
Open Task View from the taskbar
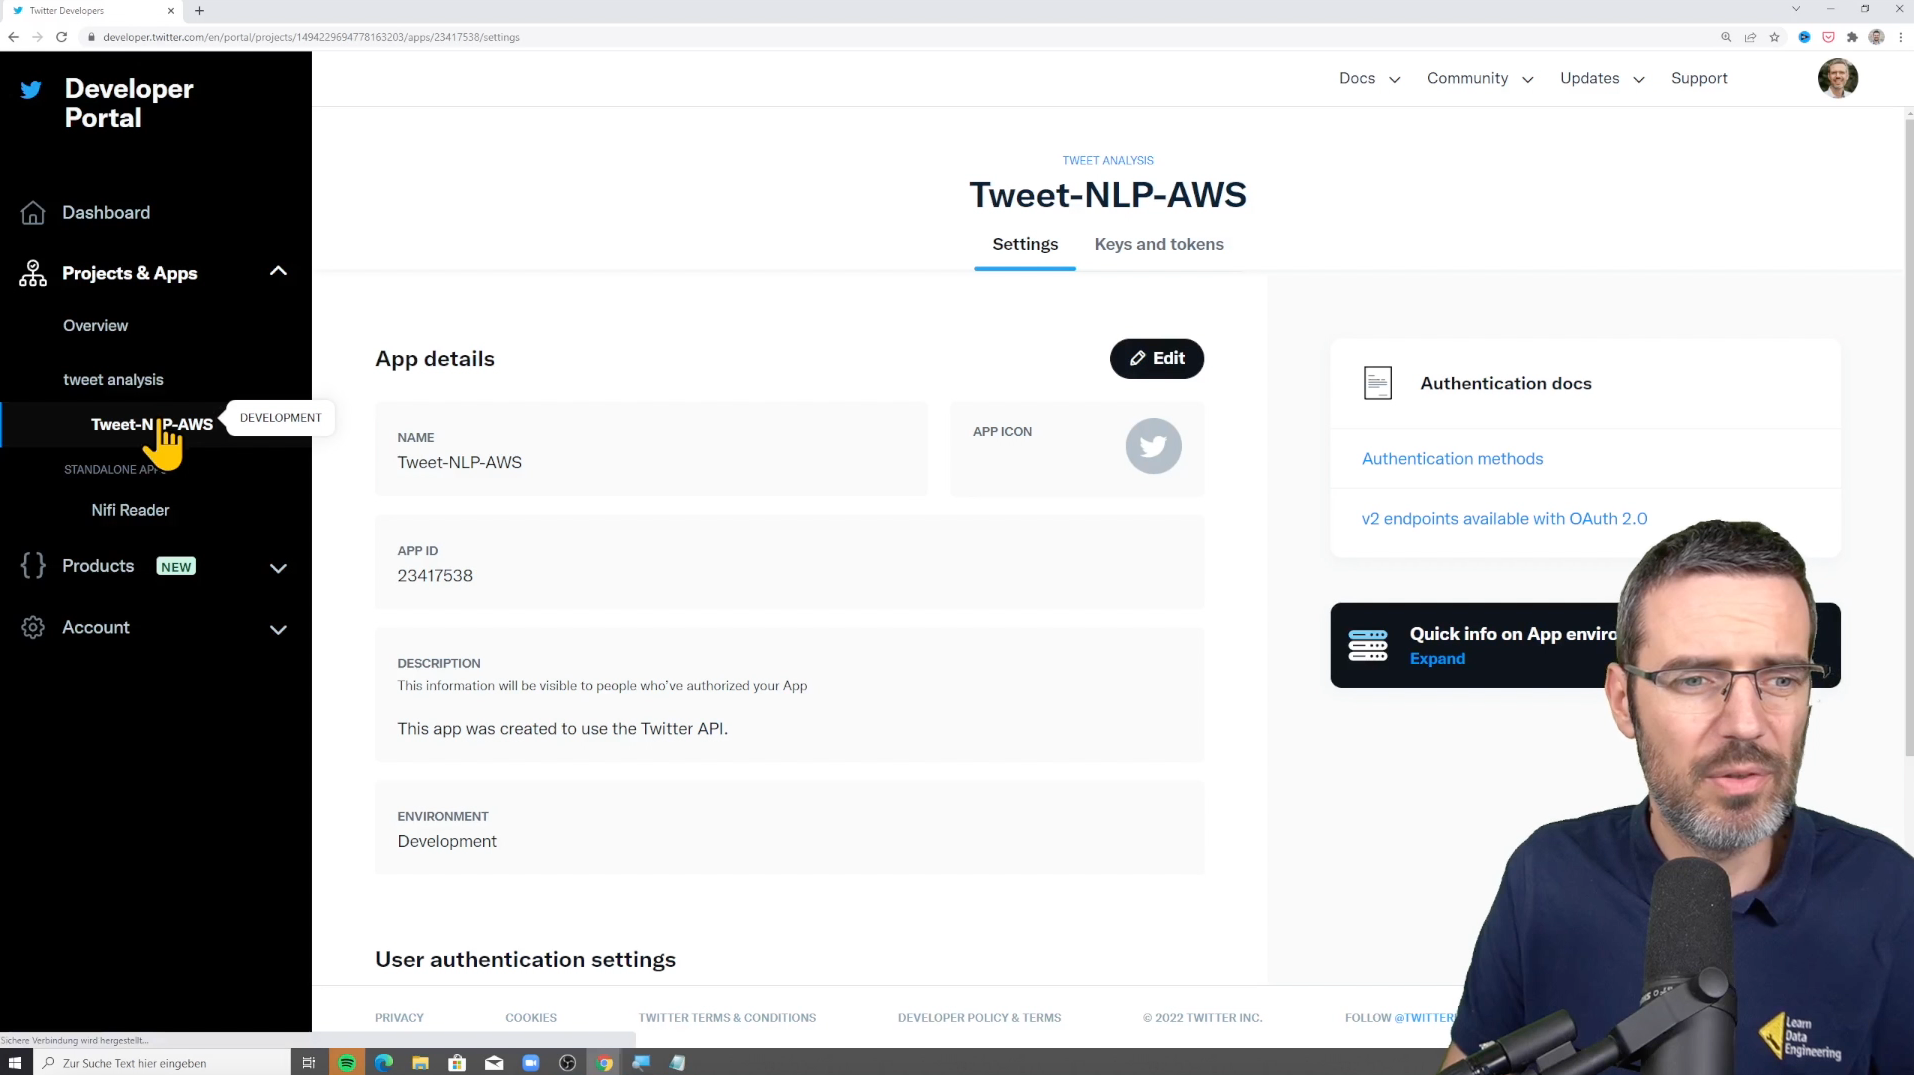pos(309,1063)
